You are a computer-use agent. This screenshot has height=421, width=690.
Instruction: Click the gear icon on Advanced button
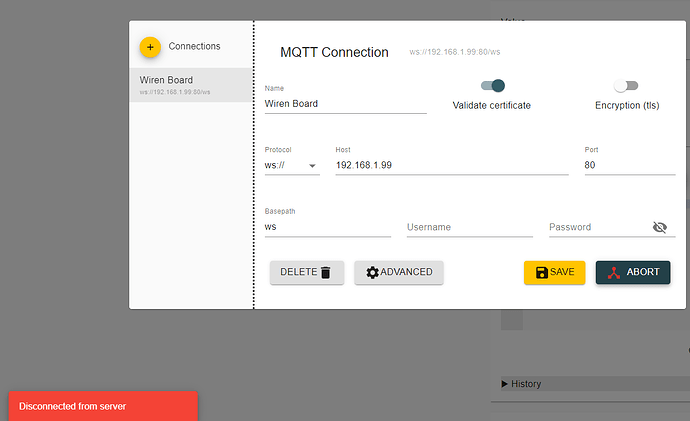point(372,272)
